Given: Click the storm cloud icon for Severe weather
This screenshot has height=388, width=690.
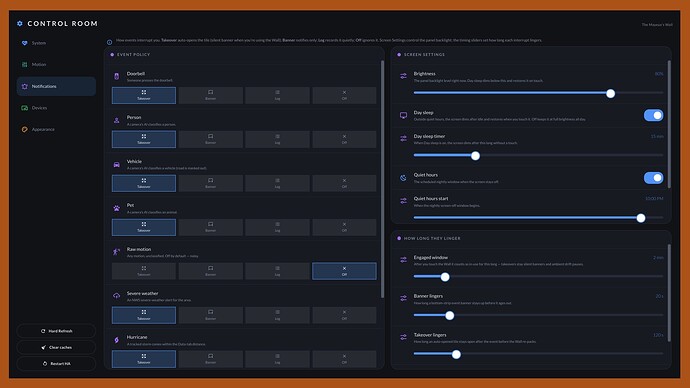Looking at the screenshot, I should [x=117, y=296].
